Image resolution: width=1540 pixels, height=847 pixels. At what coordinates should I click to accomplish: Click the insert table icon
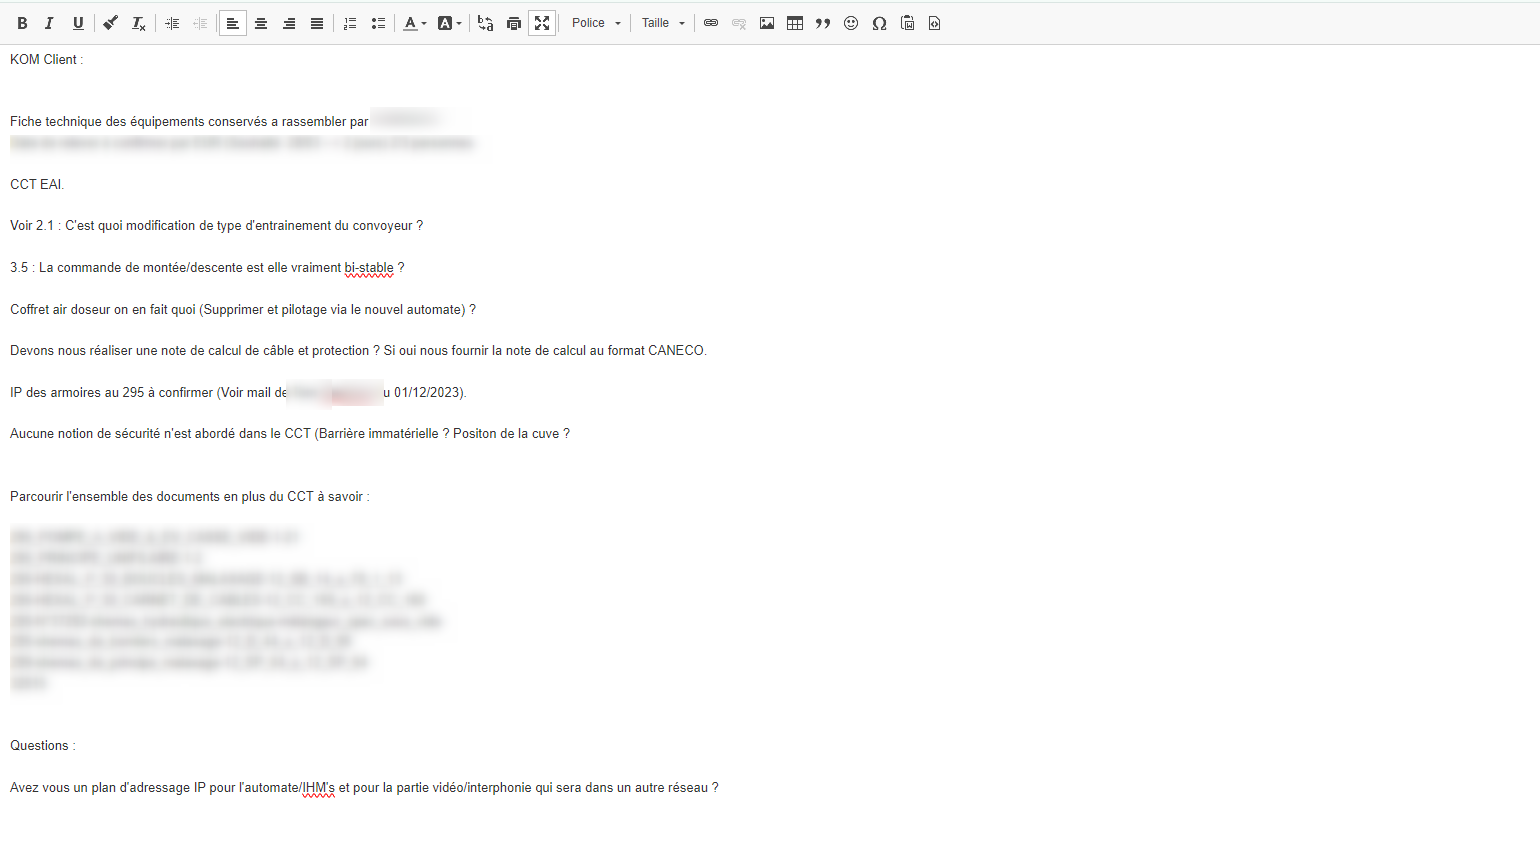[795, 23]
